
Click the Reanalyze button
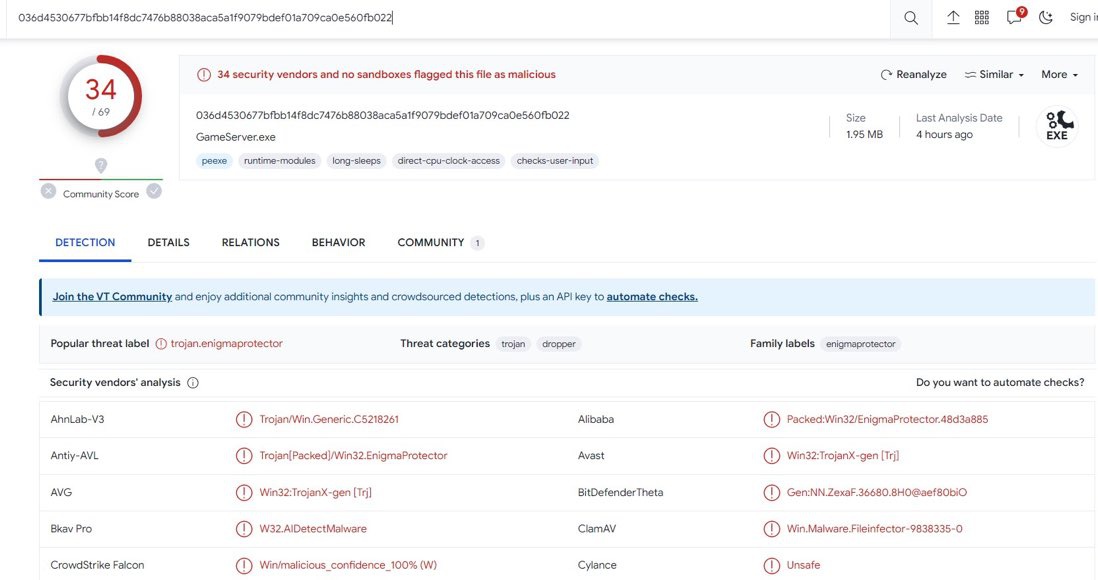[x=913, y=75]
